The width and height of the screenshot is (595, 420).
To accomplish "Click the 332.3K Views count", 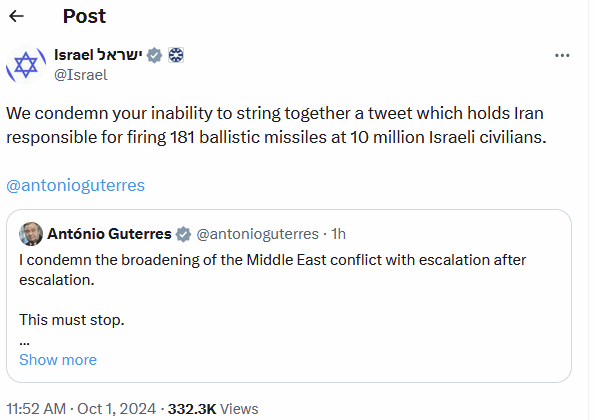I will (x=213, y=409).
